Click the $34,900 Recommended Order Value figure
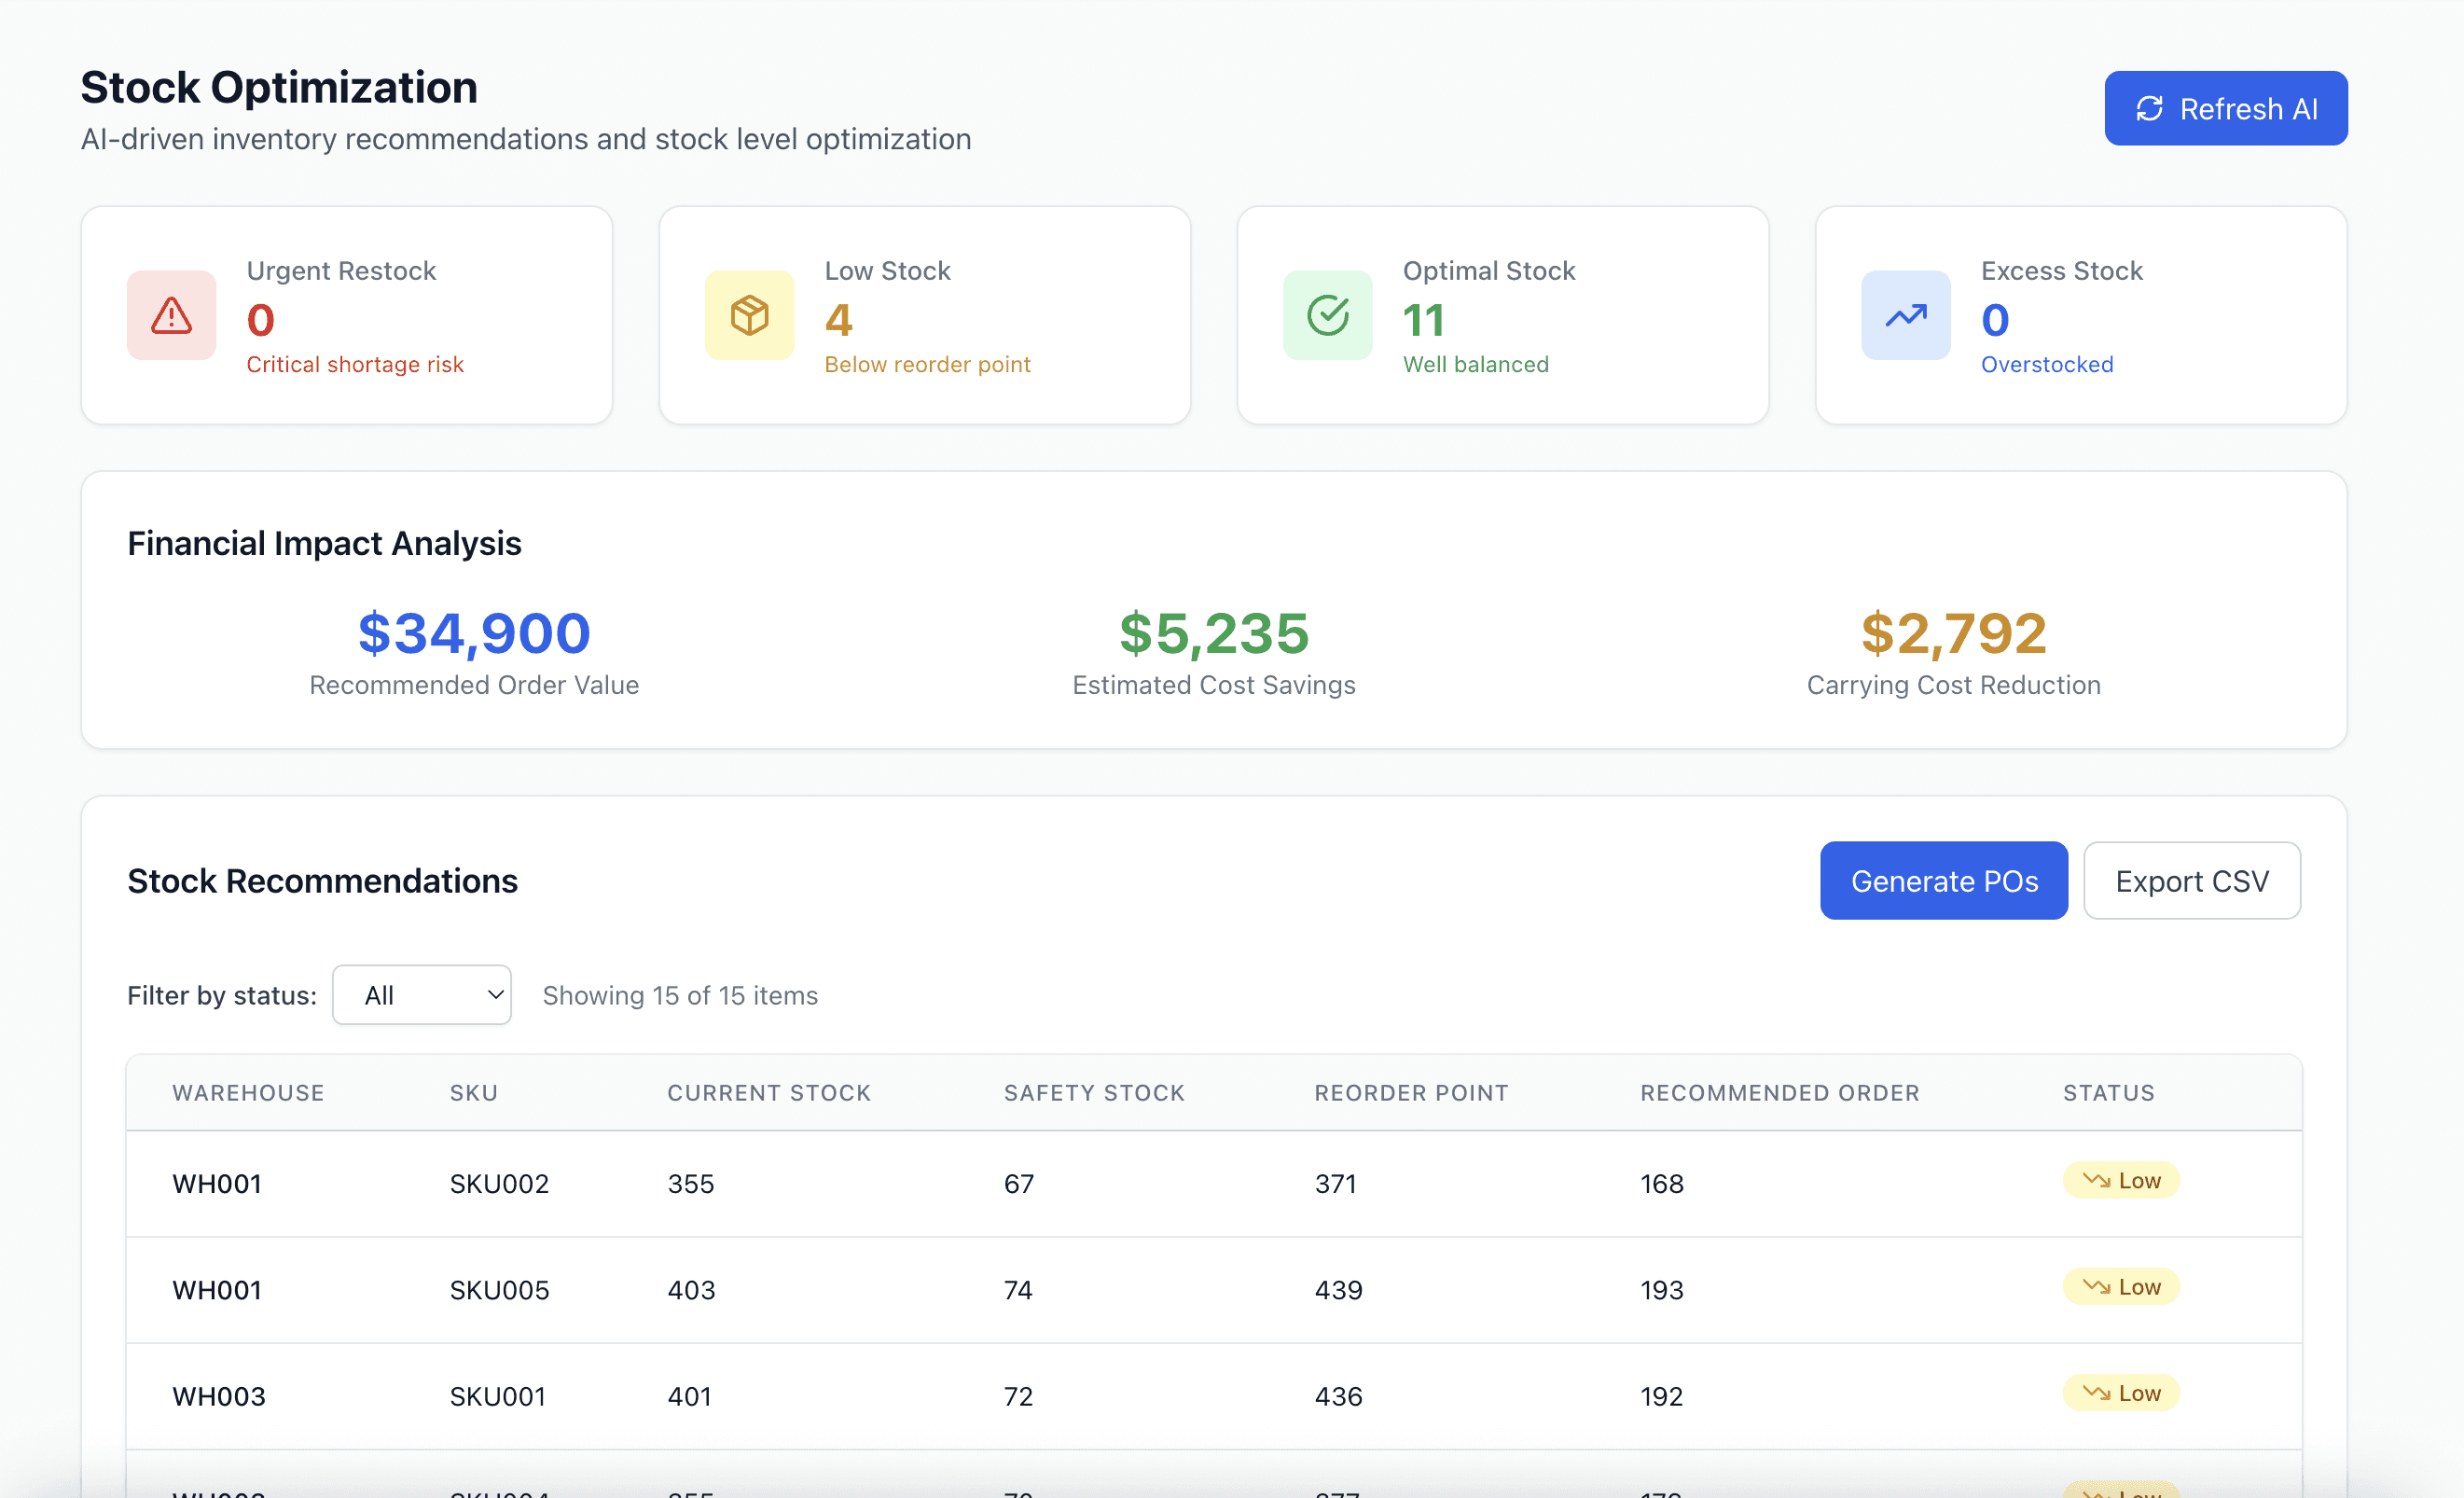Image resolution: width=2464 pixels, height=1498 pixels. click(x=474, y=634)
